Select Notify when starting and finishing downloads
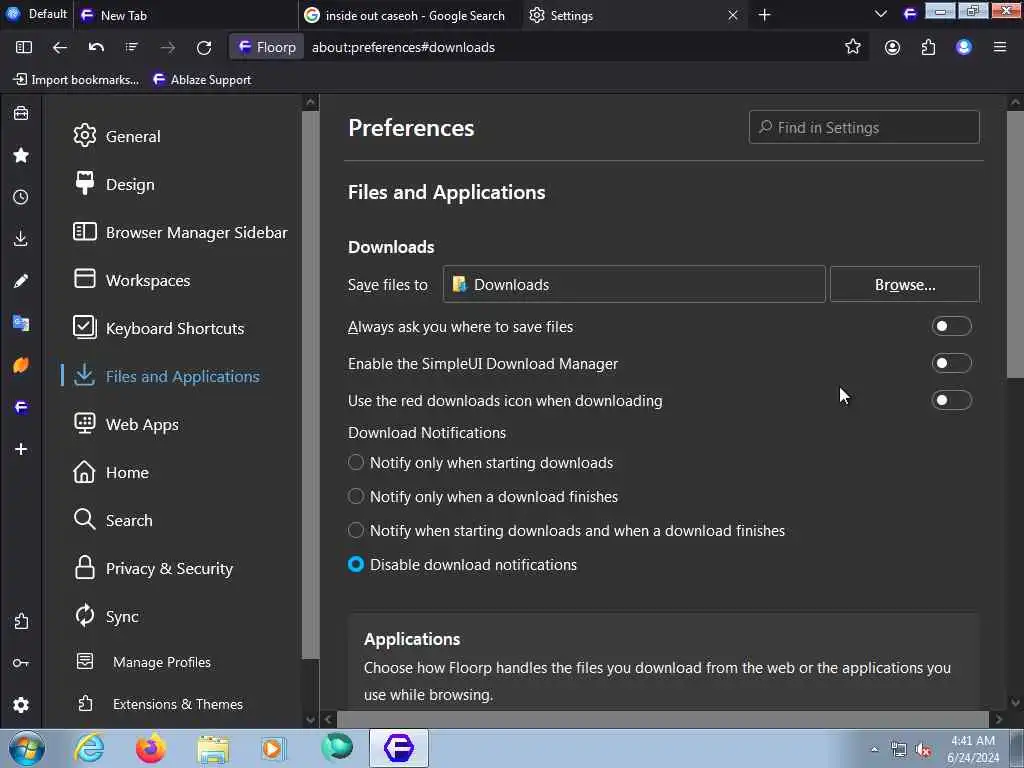This screenshot has width=1024, height=768. (356, 530)
